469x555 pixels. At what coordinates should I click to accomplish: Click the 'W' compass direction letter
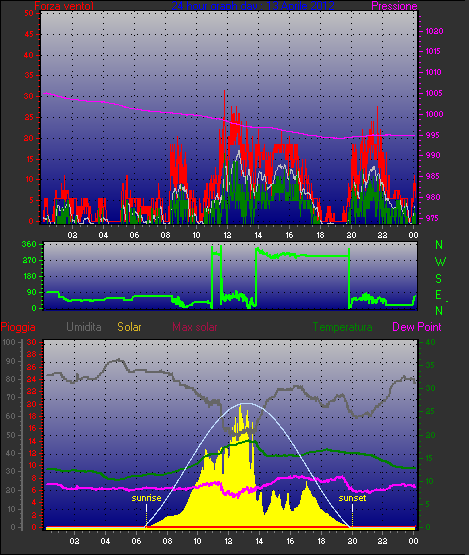point(440,262)
